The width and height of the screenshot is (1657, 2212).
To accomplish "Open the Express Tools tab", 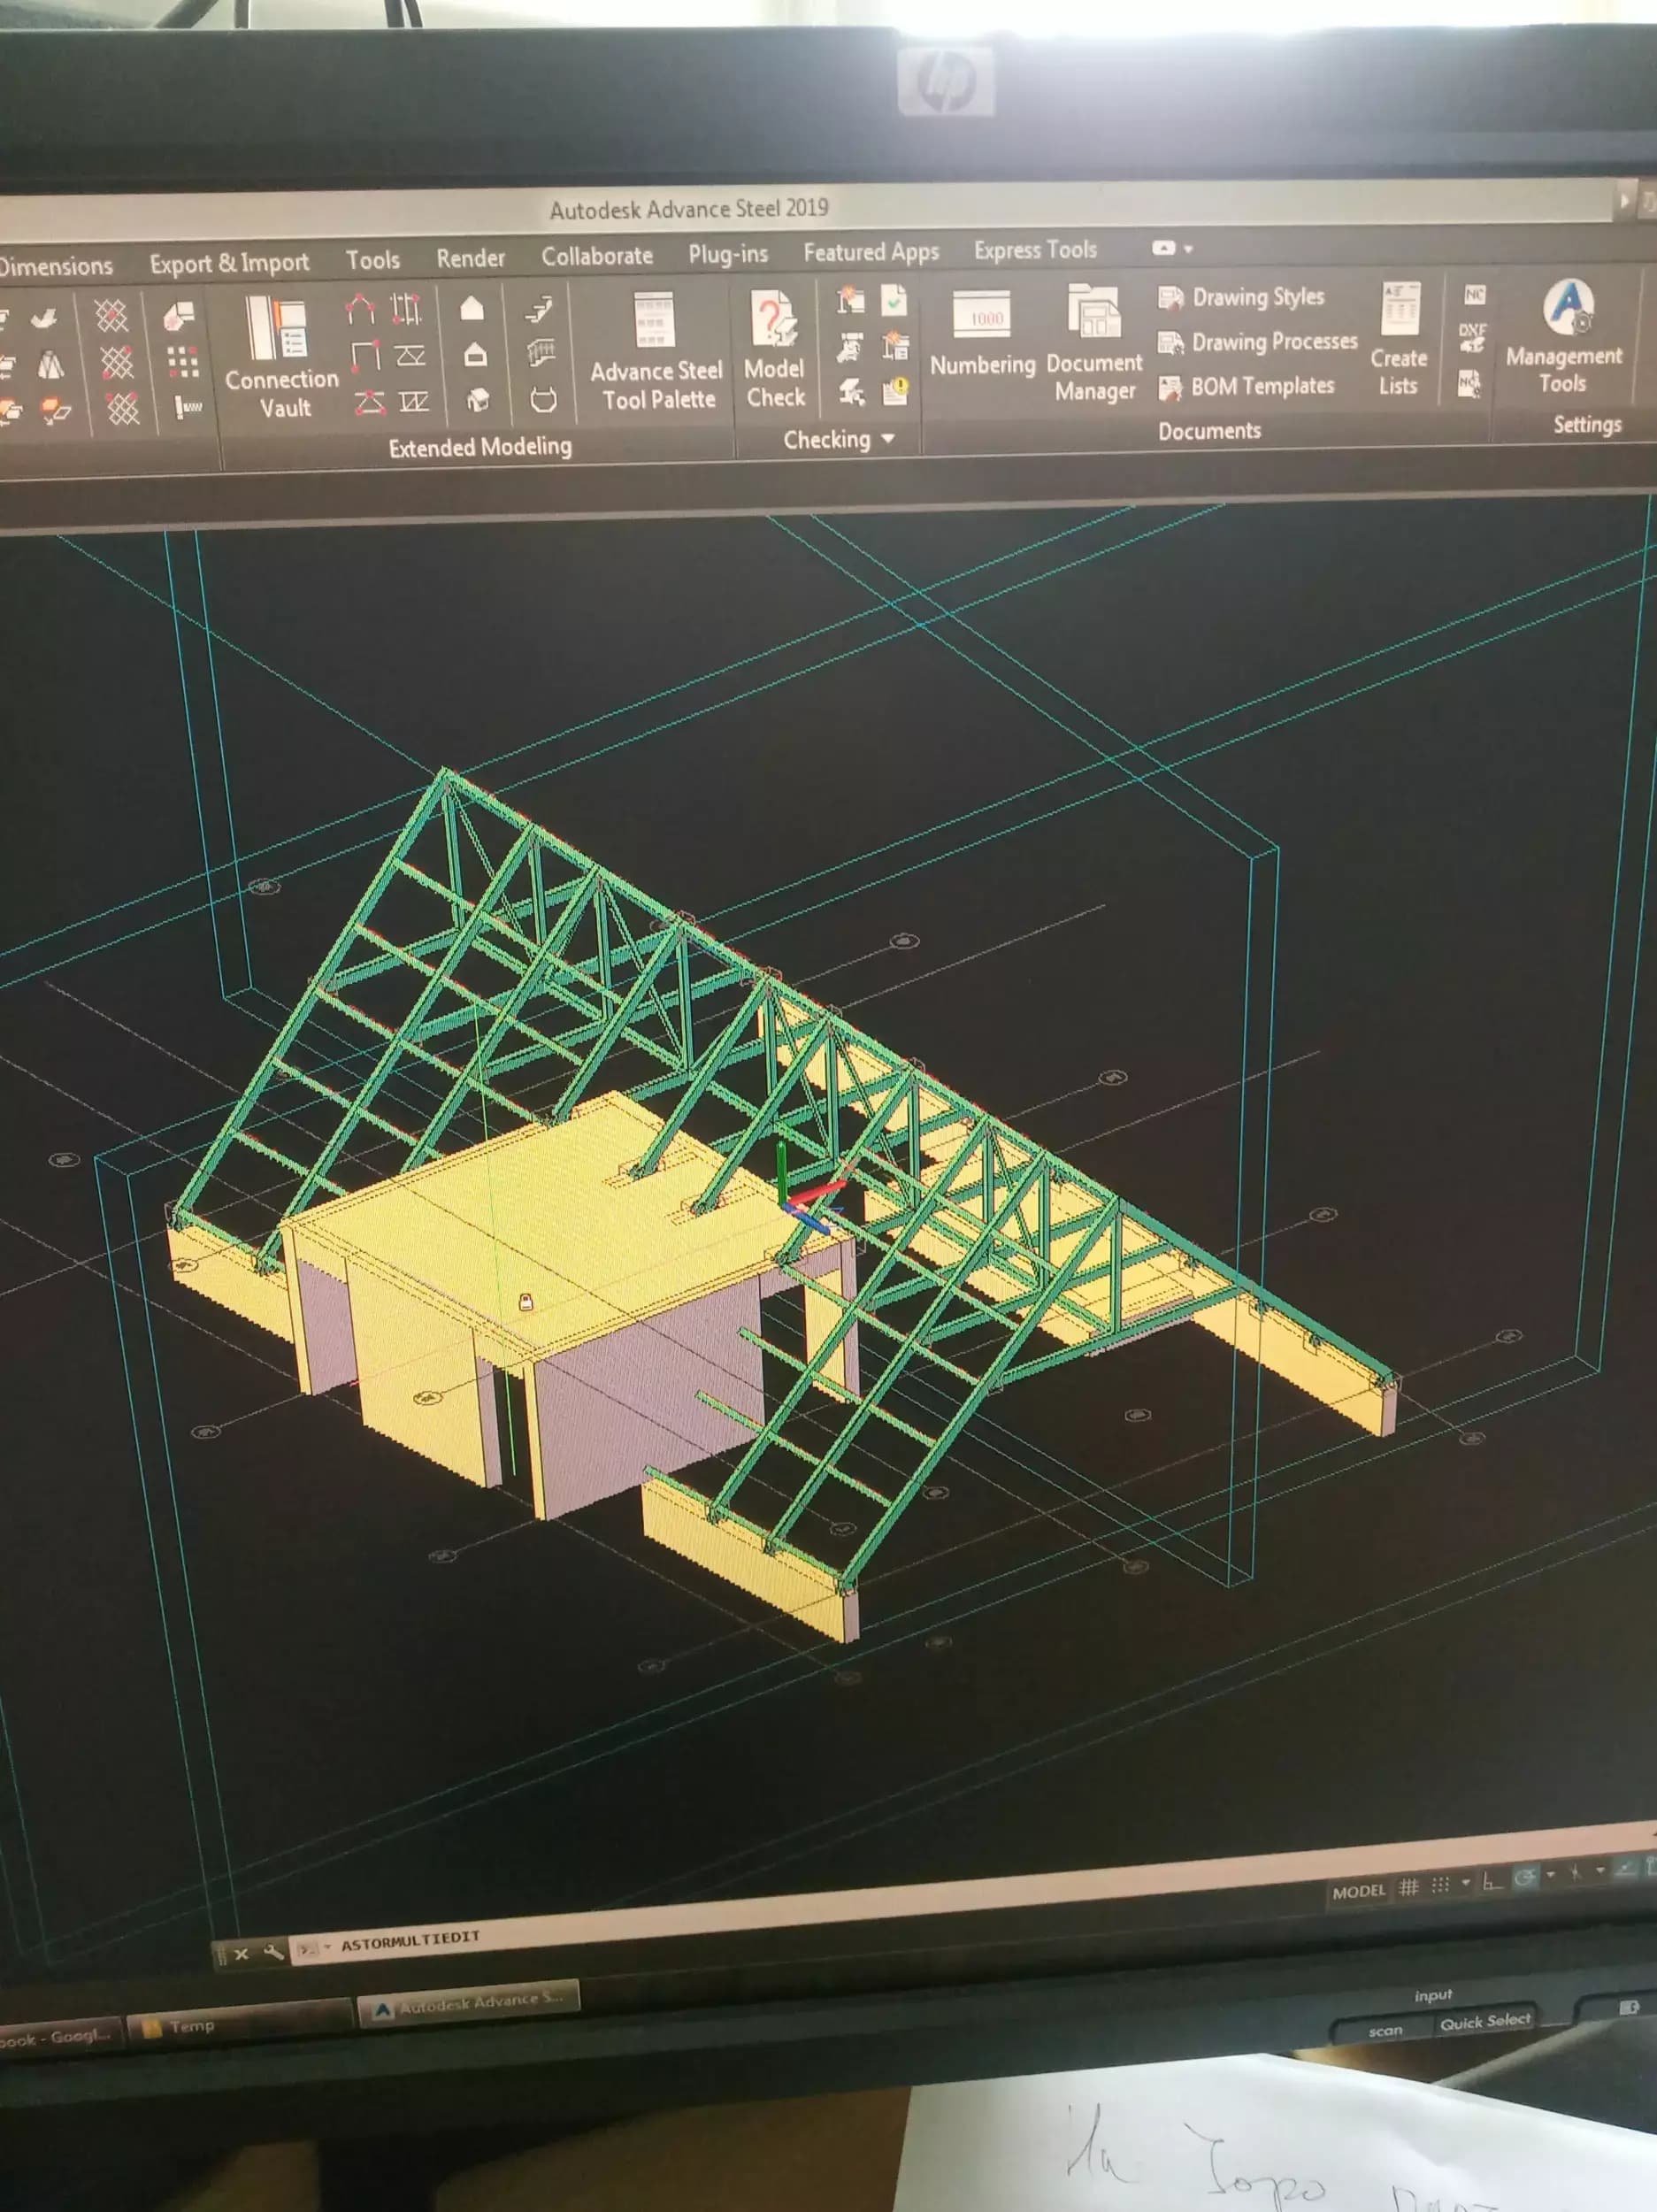I will [1035, 250].
